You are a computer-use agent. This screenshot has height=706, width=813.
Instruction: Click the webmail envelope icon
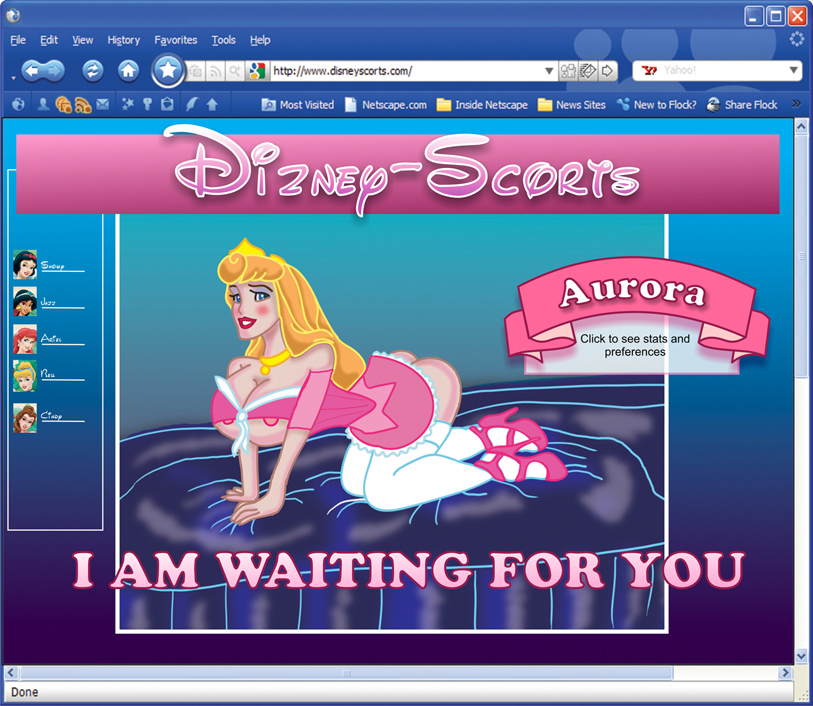point(102,104)
